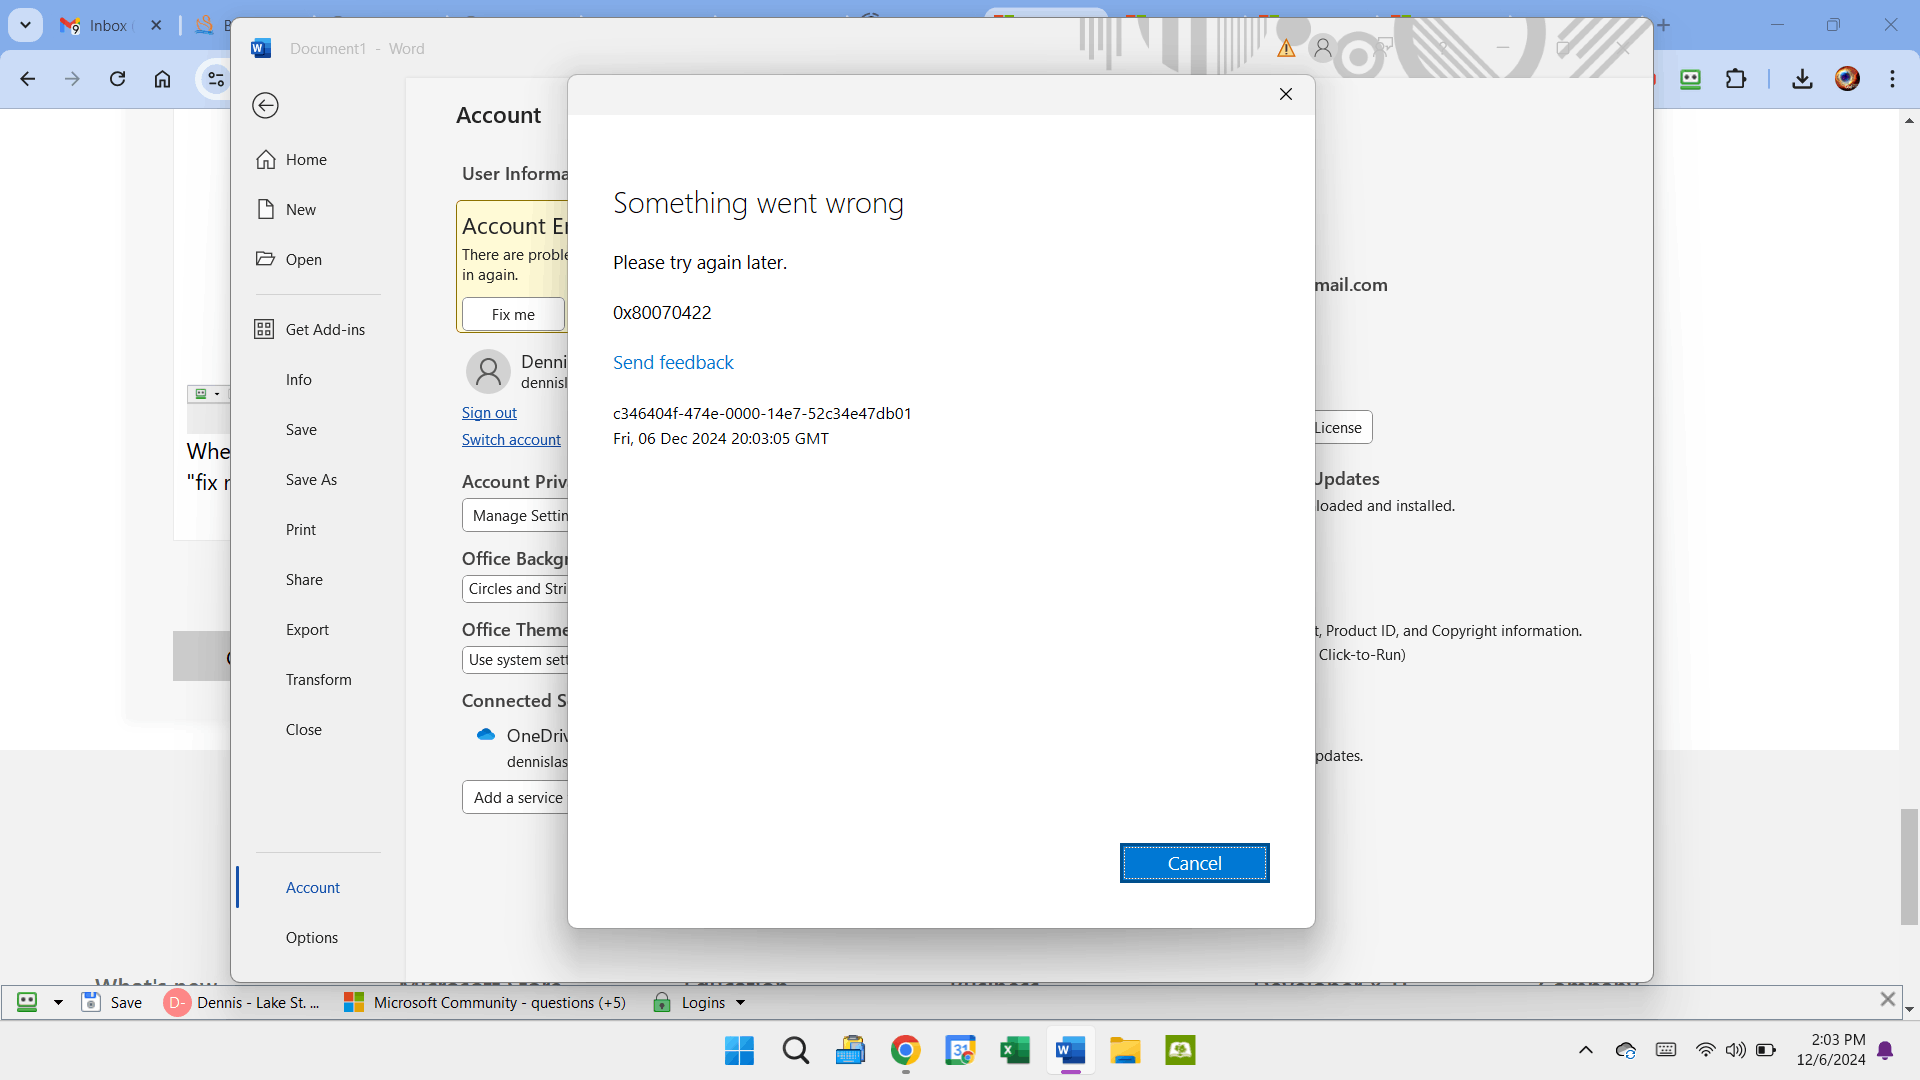1920x1080 pixels.
Task: Click the Windows Start button
Action: tap(739, 1050)
